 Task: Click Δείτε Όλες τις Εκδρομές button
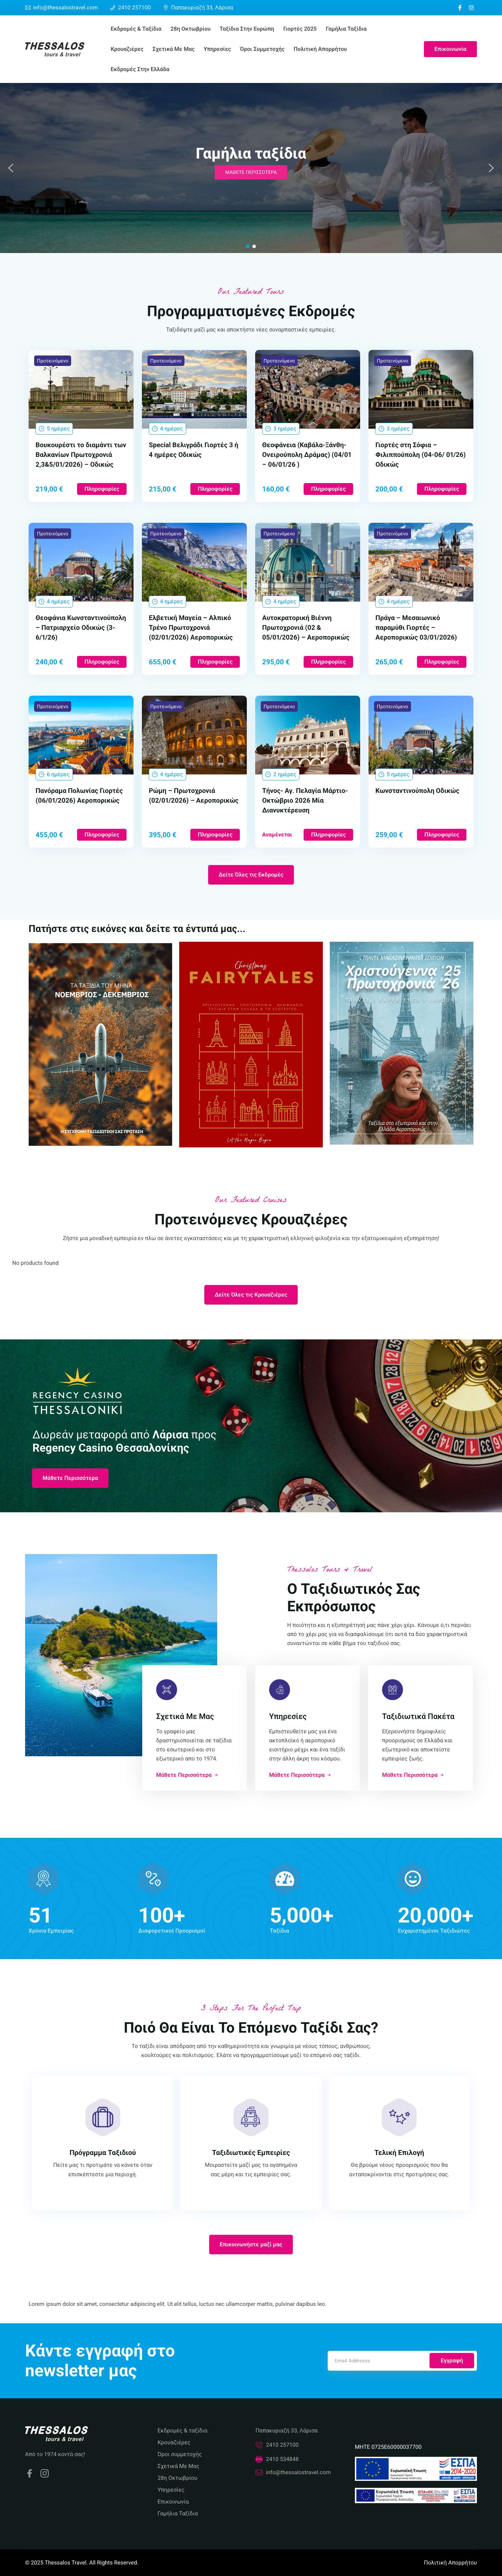point(251,874)
